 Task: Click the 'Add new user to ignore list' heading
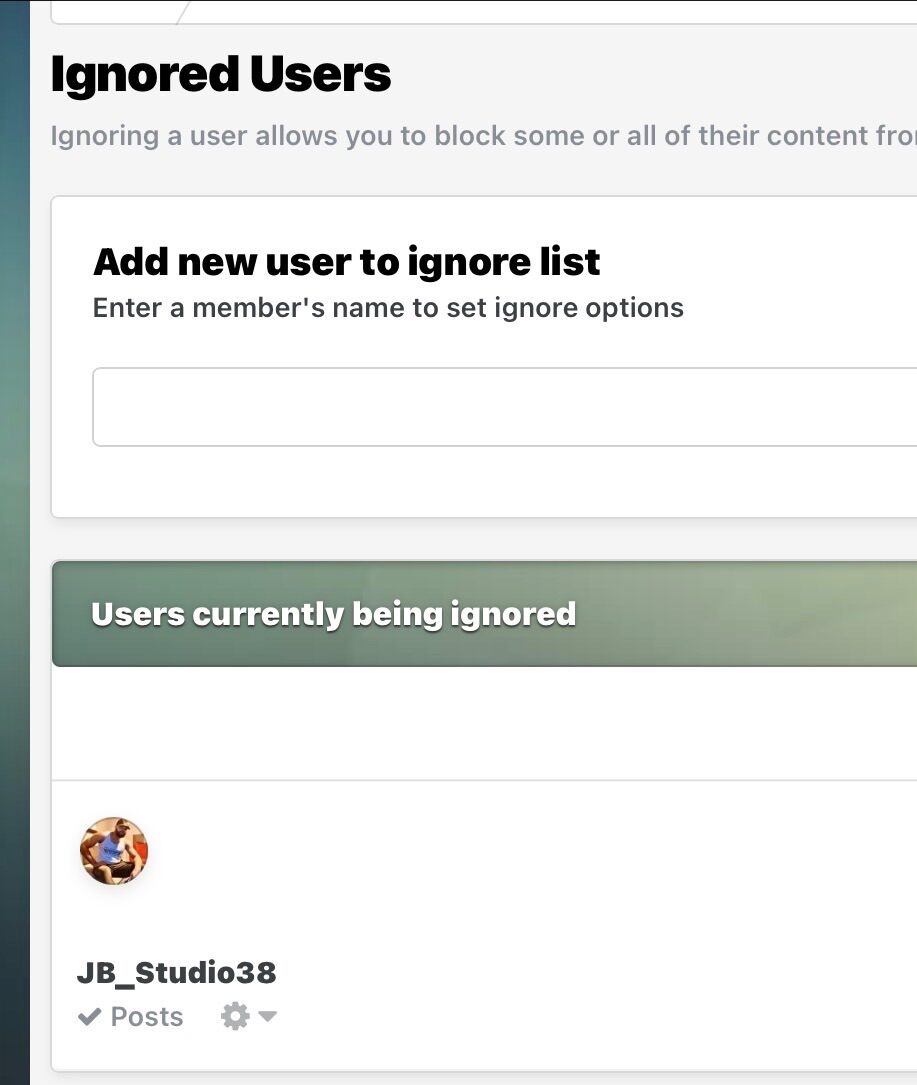(346, 262)
